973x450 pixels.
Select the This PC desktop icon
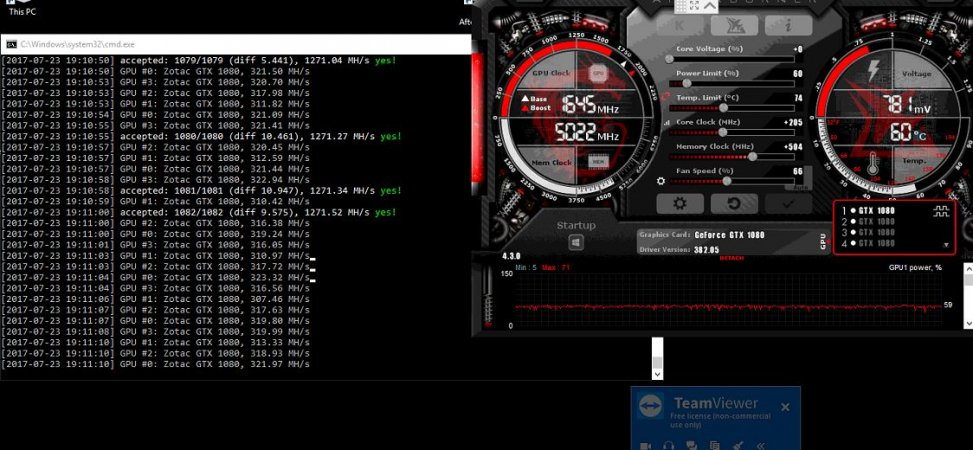pos(22,9)
